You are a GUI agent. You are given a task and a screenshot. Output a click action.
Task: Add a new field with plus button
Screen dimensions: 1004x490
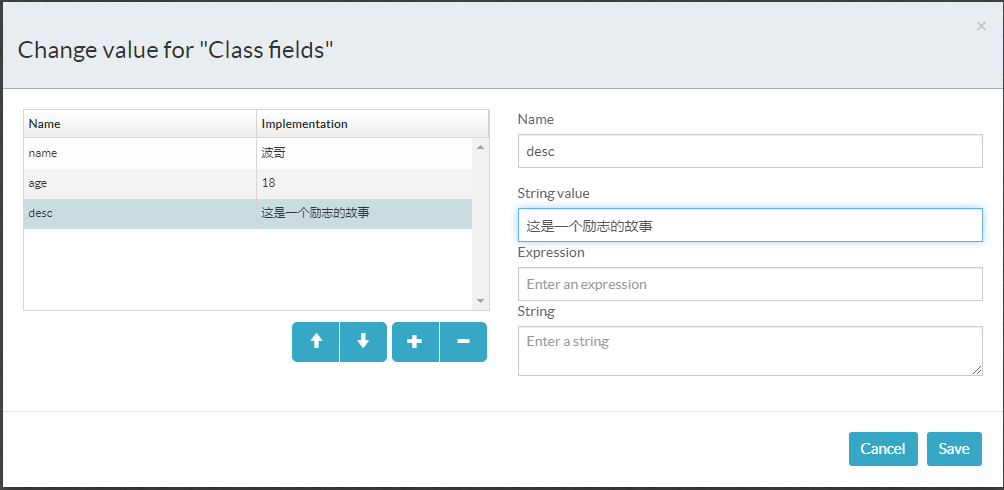click(415, 341)
